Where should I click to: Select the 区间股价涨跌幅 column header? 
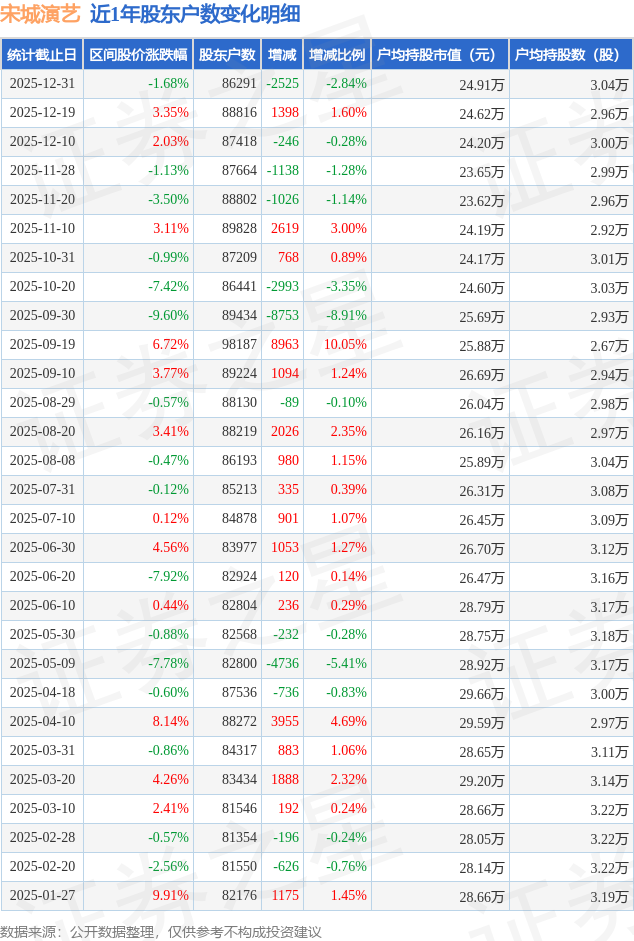click(137, 55)
